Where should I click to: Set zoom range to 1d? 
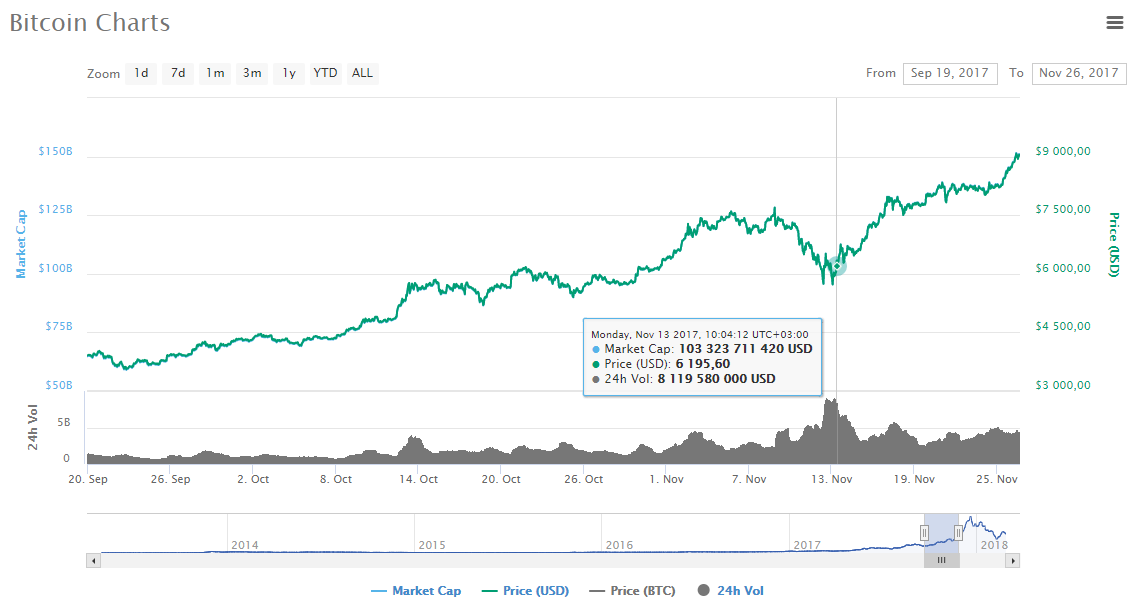coord(141,73)
